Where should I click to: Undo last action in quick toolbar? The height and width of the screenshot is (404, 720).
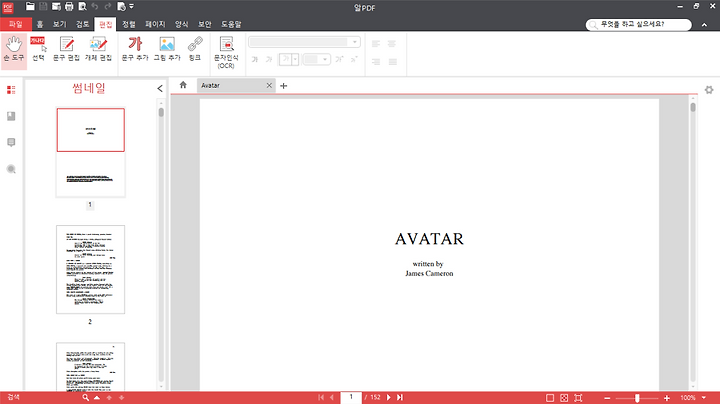tap(95, 6)
